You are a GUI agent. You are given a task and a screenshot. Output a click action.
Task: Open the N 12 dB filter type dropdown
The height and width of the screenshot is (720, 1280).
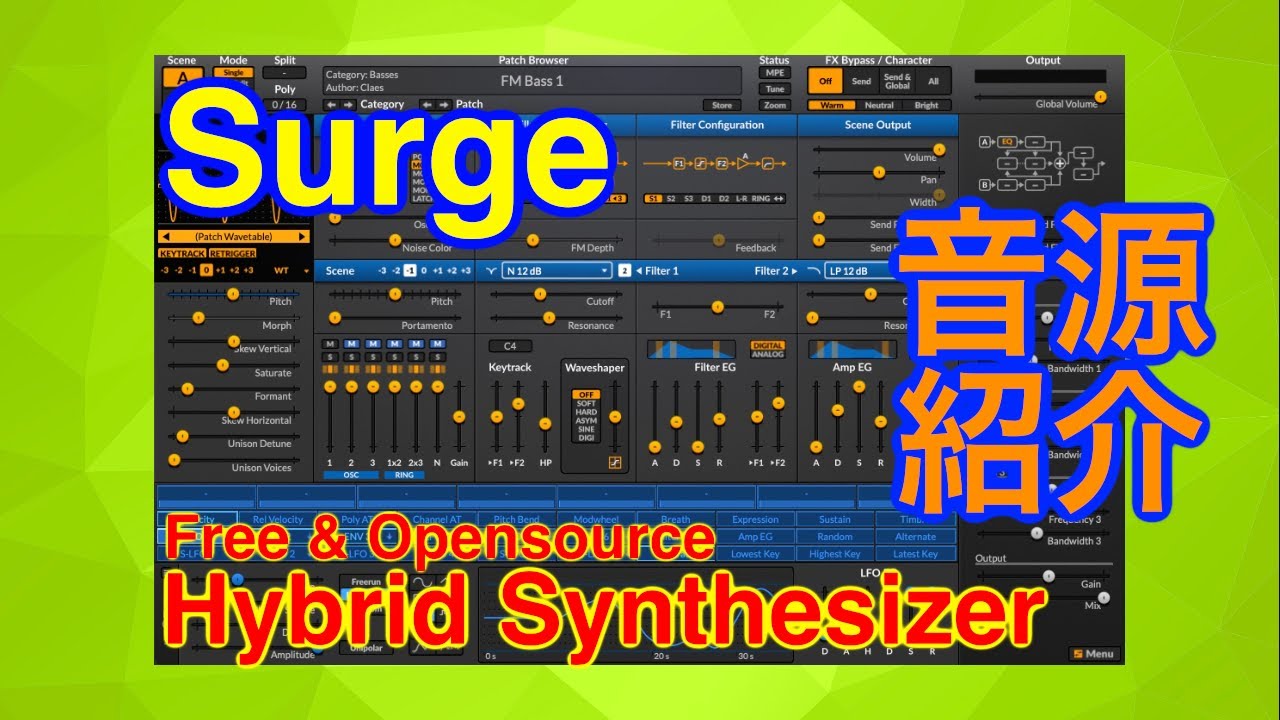point(554,270)
